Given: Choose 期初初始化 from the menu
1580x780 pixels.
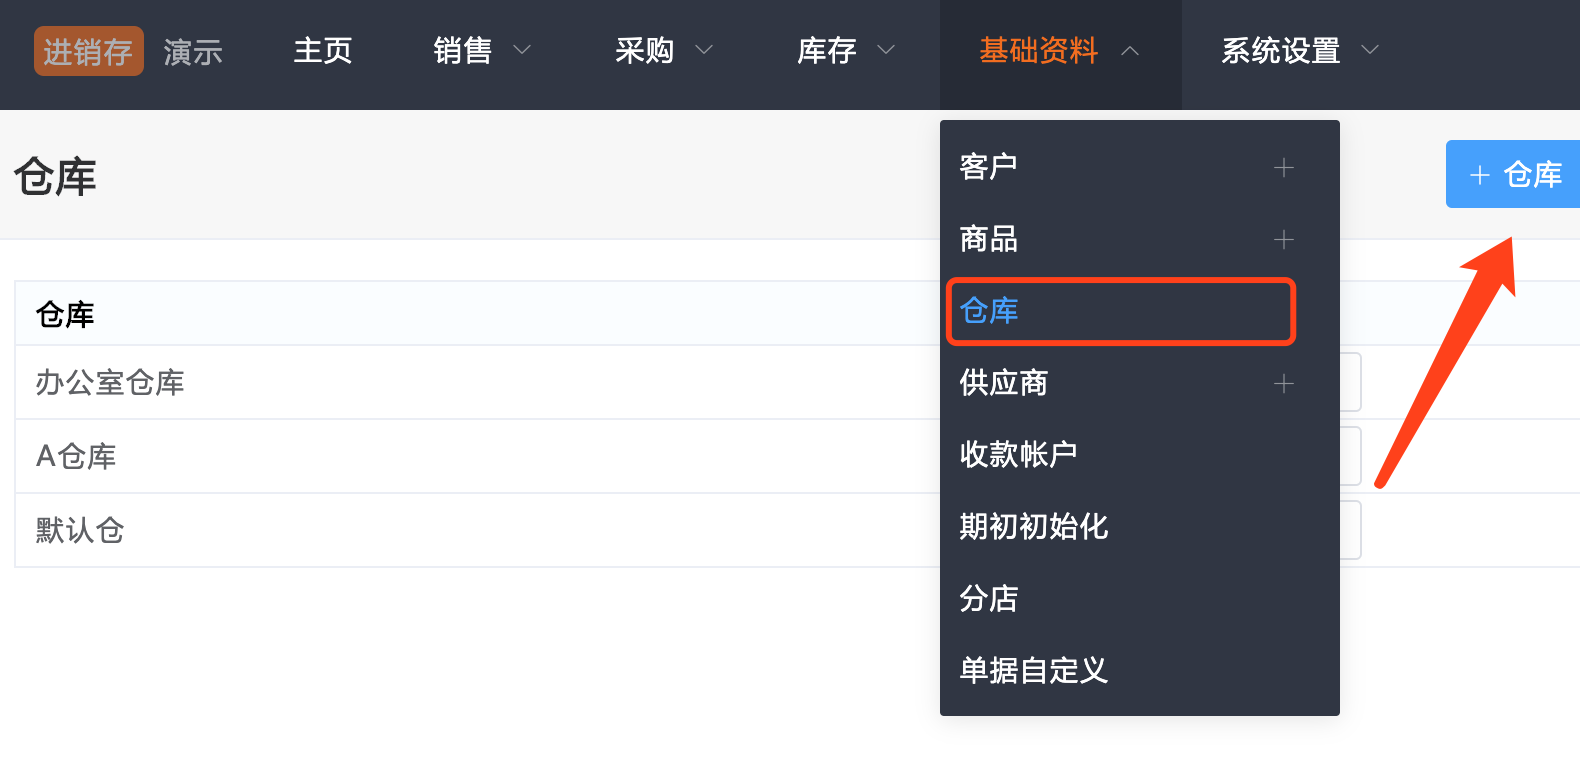Looking at the screenshot, I should [x=1033, y=527].
